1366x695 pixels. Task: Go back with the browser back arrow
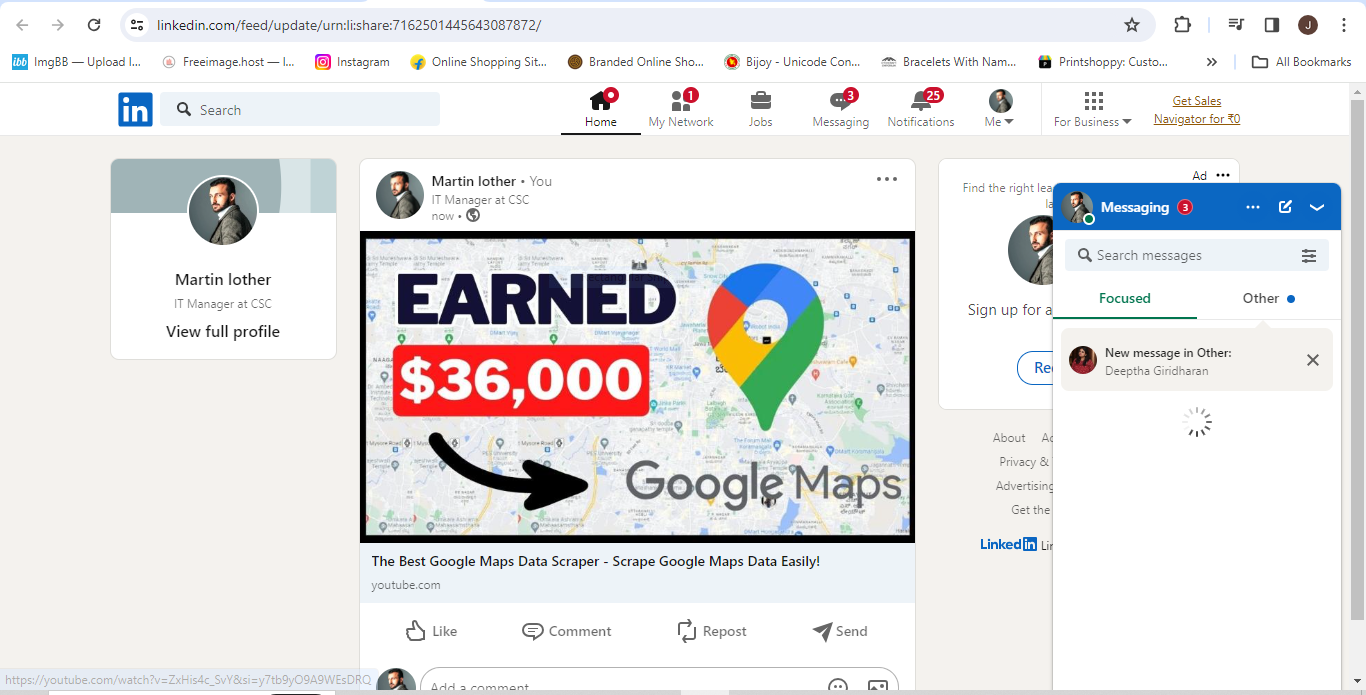pyautogui.click(x=22, y=25)
